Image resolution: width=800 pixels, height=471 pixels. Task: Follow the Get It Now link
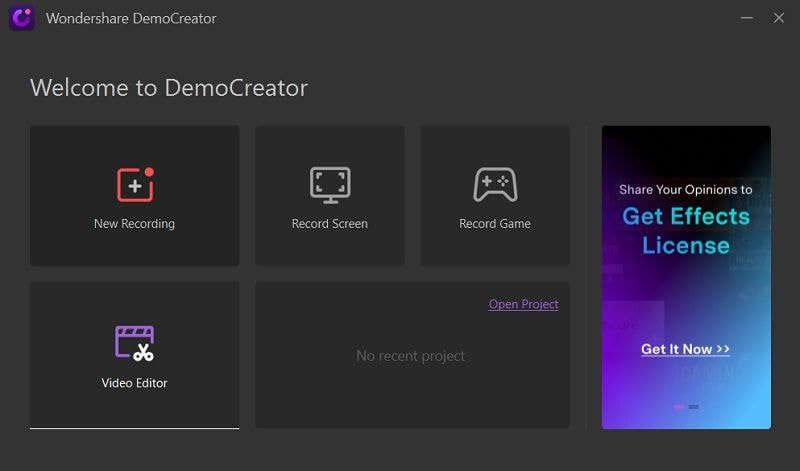[x=685, y=349]
